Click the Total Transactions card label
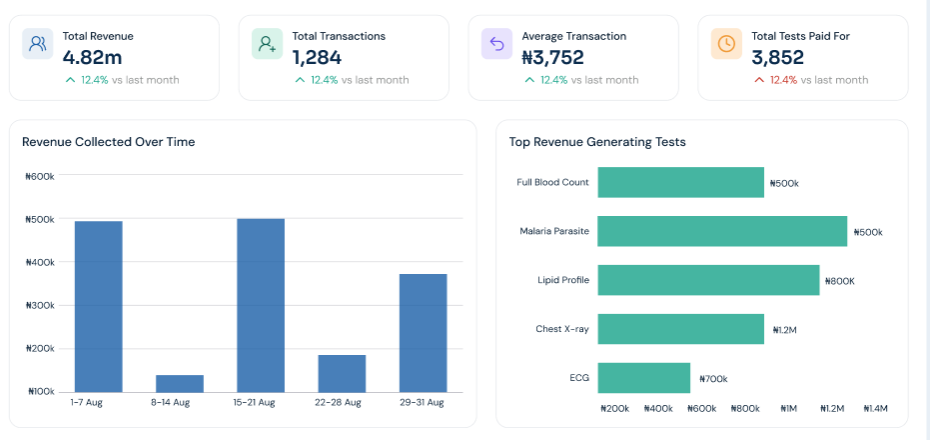Image resolution: width=930 pixels, height=440 pixels. [339, 36]
